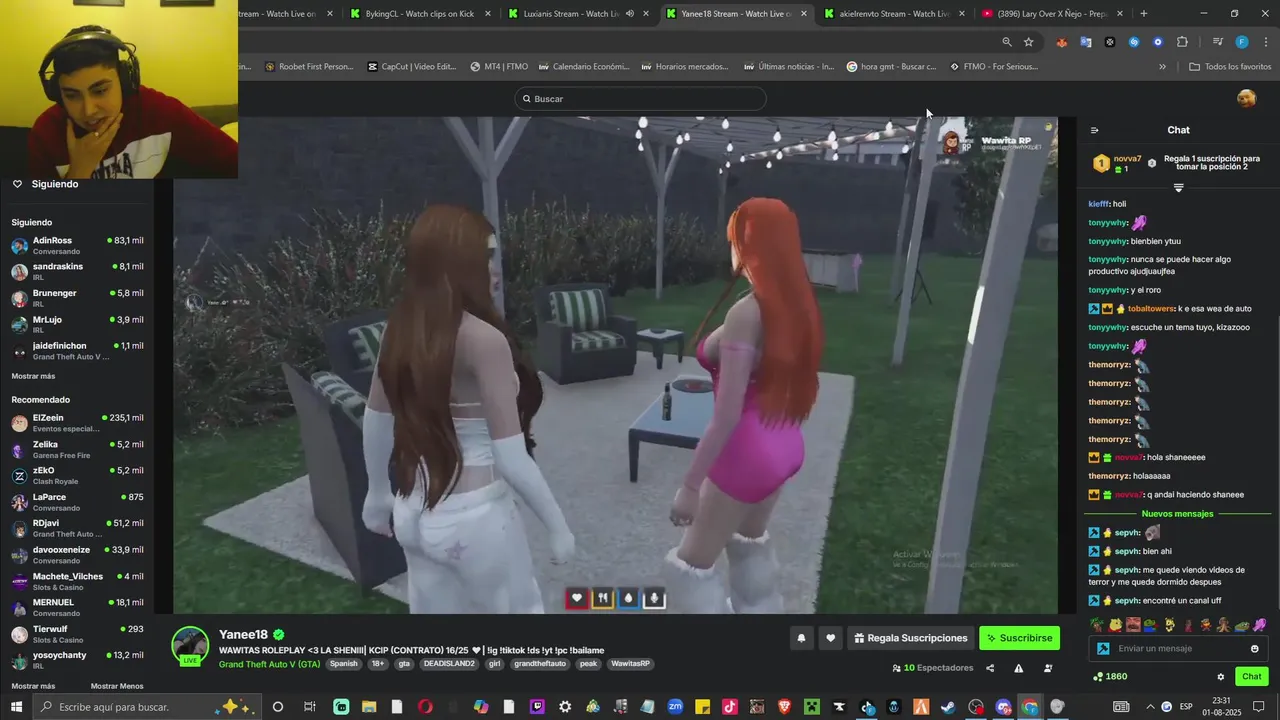Expand chat leaderboard chevron under novva7
This screenshot has height=720, width=1280.
tap(1178, 188)
